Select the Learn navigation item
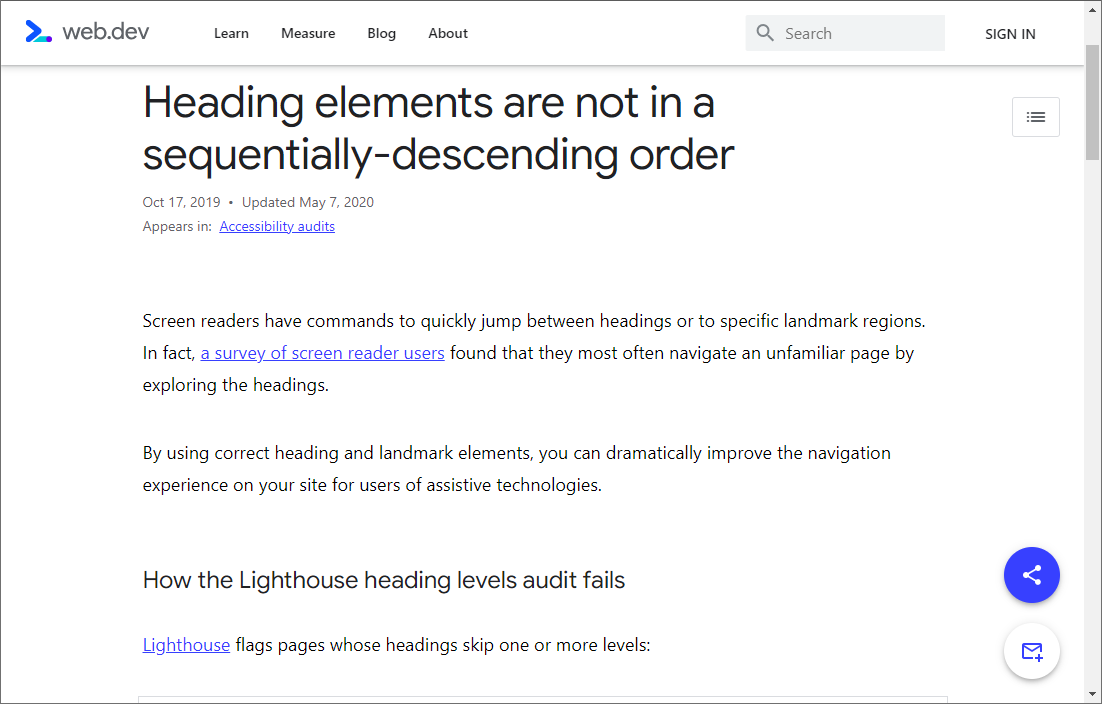The image size is (1102, 704). click(x=231, y=33)
